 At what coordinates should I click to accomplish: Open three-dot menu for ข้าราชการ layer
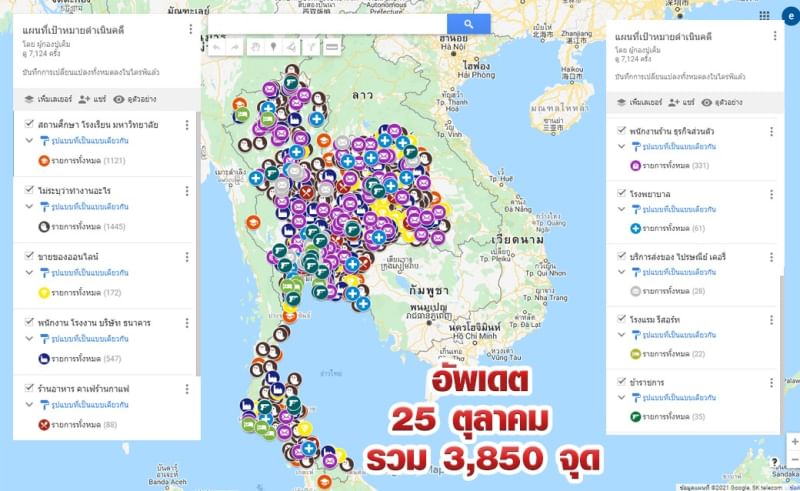coord(771,382)
